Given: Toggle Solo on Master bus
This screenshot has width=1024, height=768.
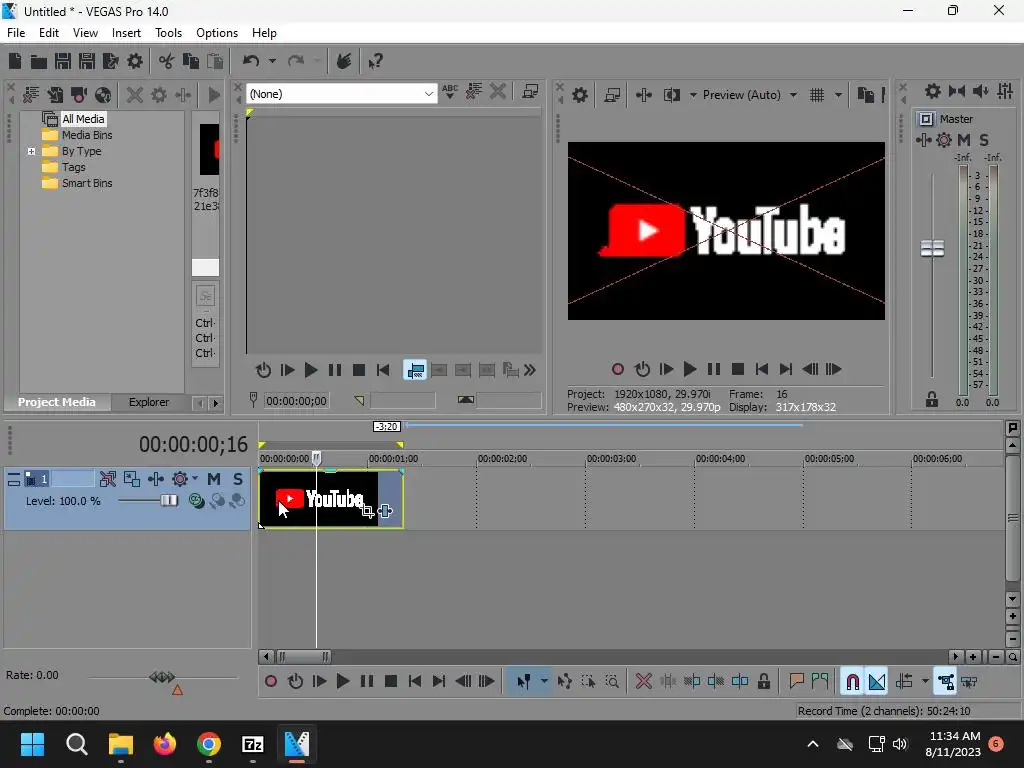Looking at the screenshot, I should pos(984,140).
